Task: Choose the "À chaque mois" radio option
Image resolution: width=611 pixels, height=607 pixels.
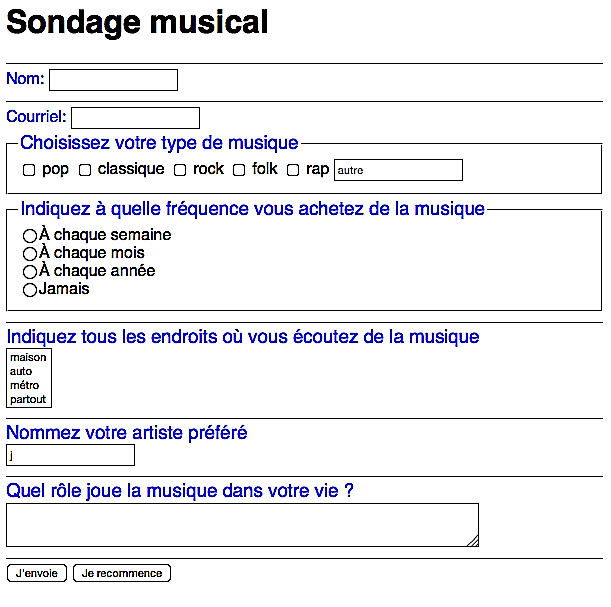Action: (x=30, y=254)
